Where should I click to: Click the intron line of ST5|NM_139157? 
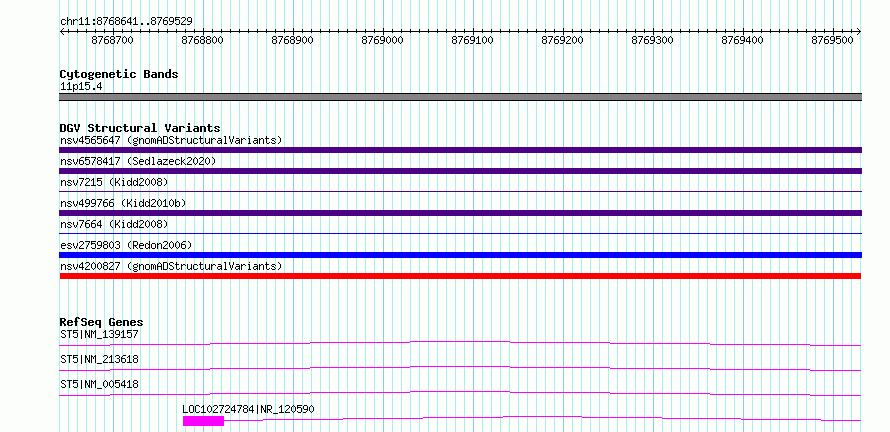coord(460,343)
